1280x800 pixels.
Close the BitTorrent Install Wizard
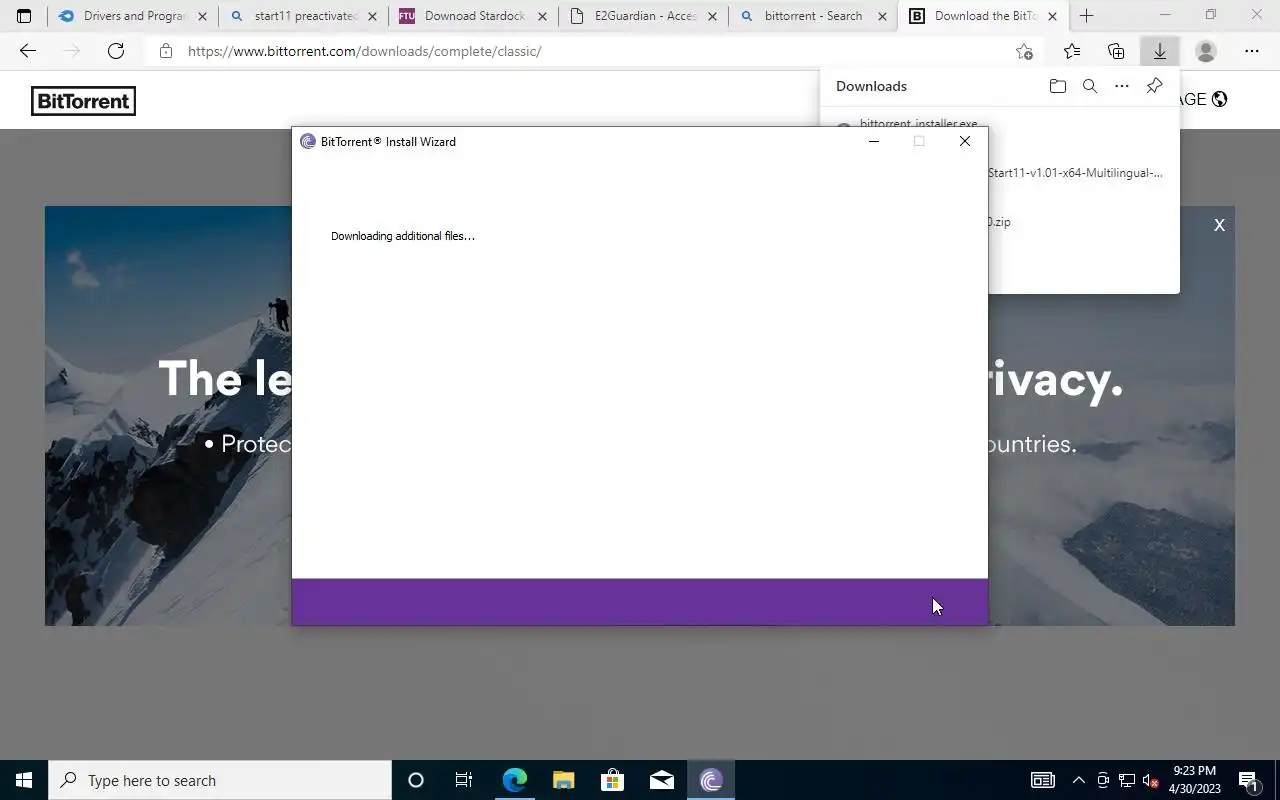pos(965,141)
